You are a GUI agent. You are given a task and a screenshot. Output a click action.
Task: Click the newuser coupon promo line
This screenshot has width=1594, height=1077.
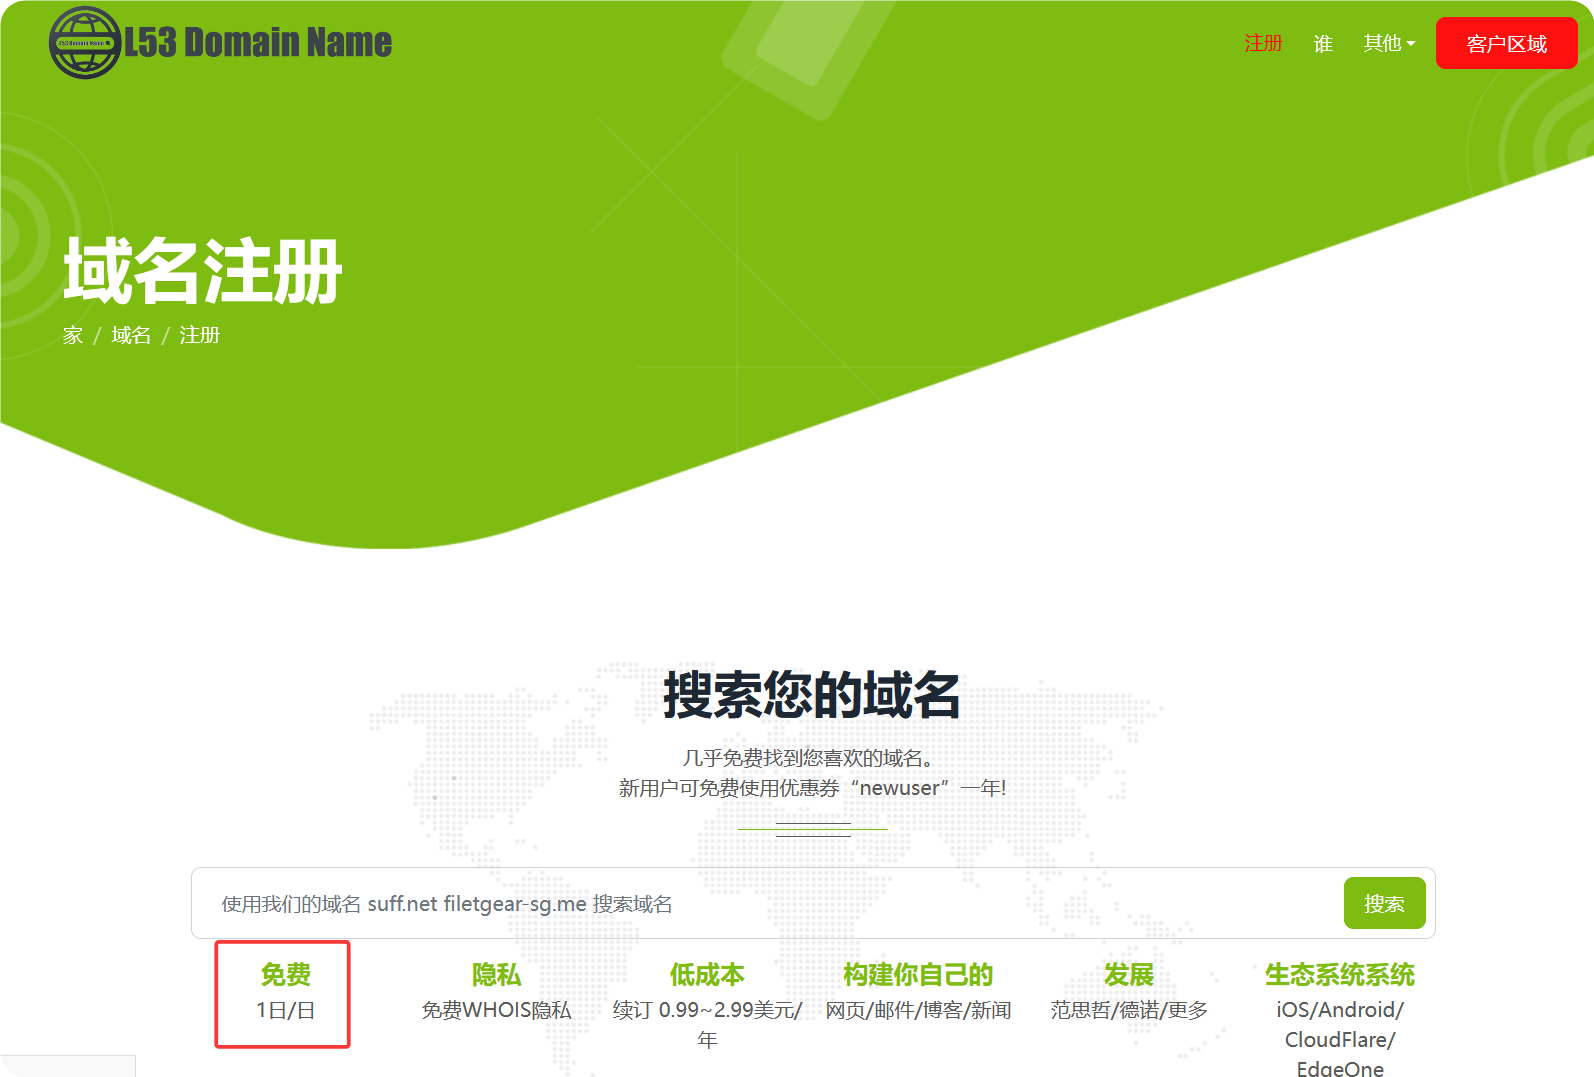812,788
